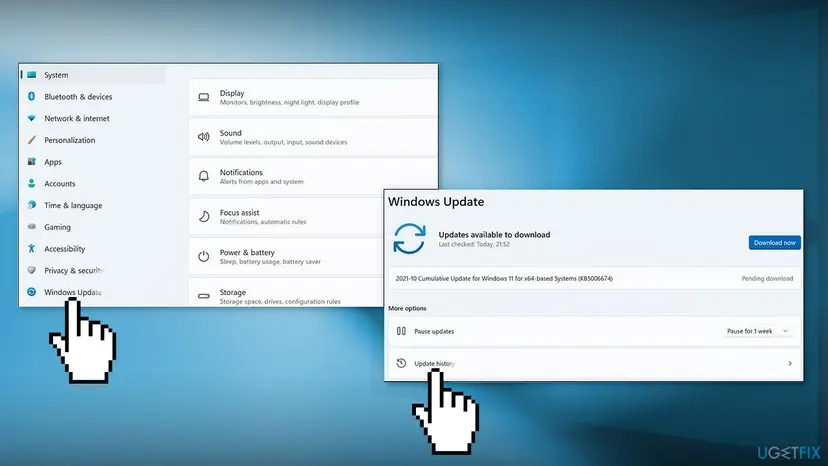Viewport: 828px width, 466px height.
Task: Click the Notifications bell icon
Action: pyautogui.click(x=204, y=176)
